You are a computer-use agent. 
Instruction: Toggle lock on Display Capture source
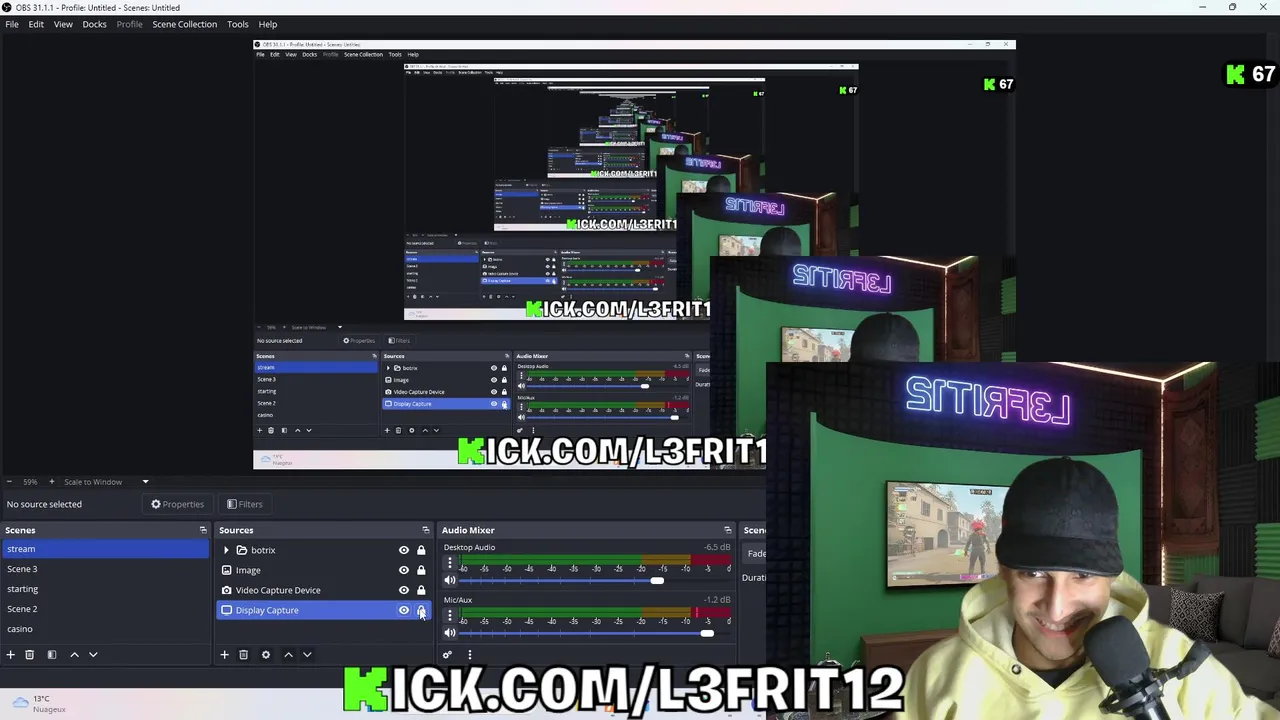pos(421,610)
